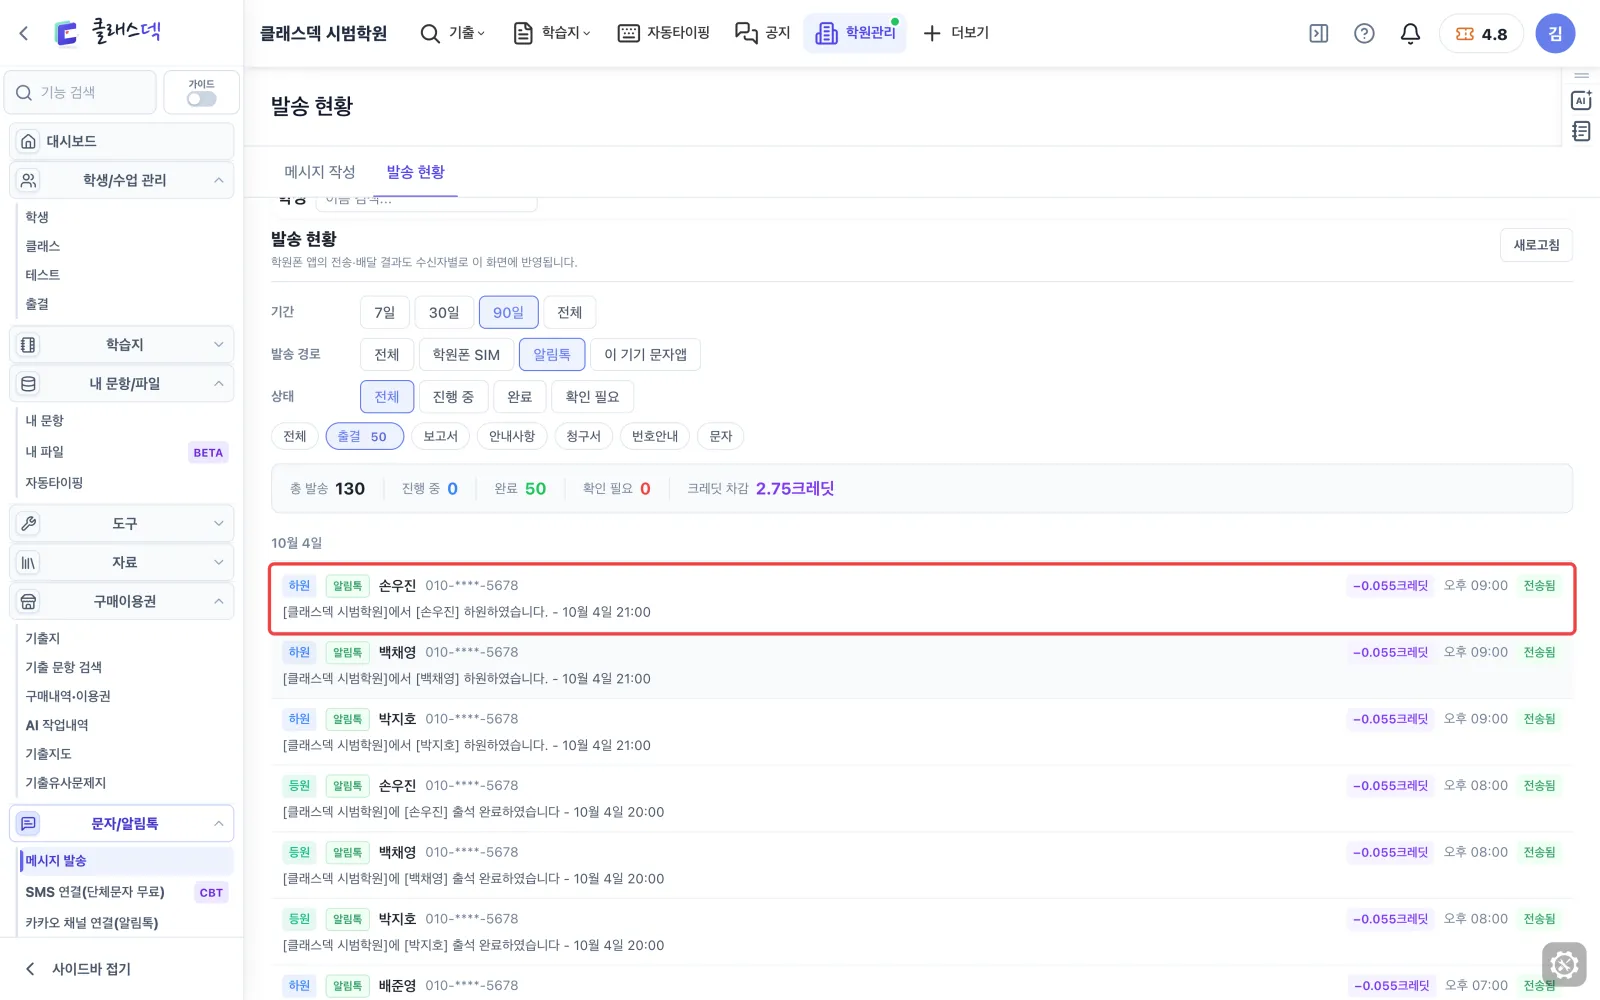Click the 문자/알림톡 message icon in sidebar
Image resolution: width=1600 pixels, height=1000 pixels.
[29, 823]
